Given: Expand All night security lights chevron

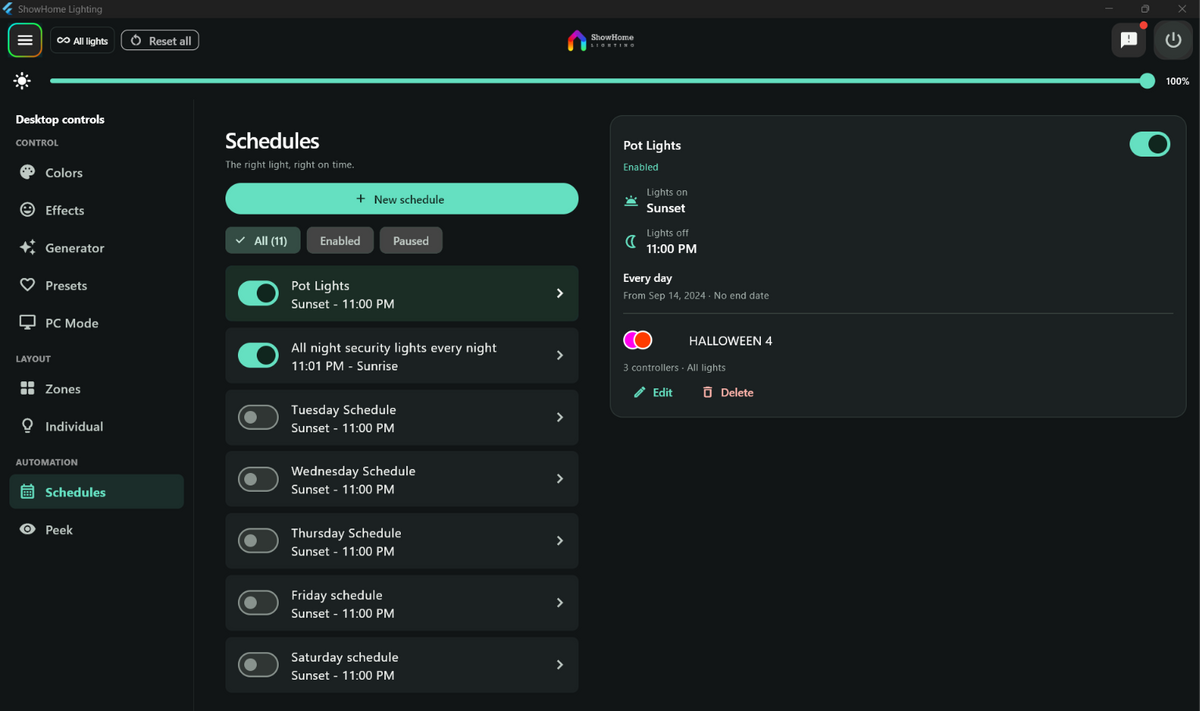Looking at the screenshot, I should 560,355.
